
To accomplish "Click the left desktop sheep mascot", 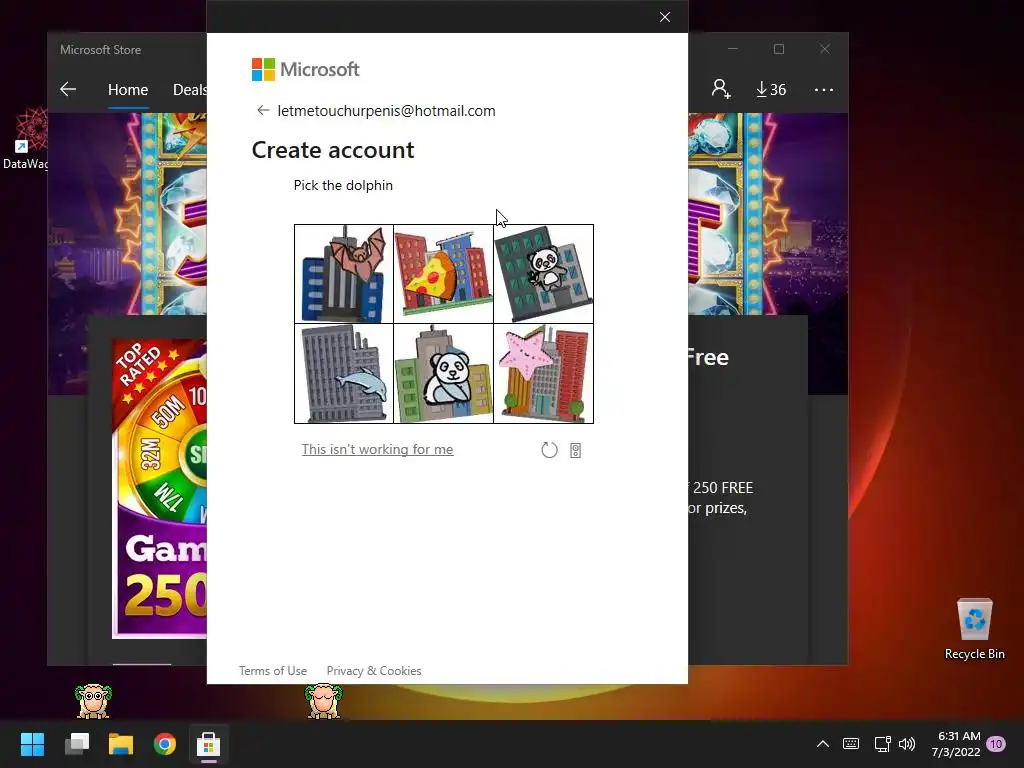I will [x=93, y=701].
